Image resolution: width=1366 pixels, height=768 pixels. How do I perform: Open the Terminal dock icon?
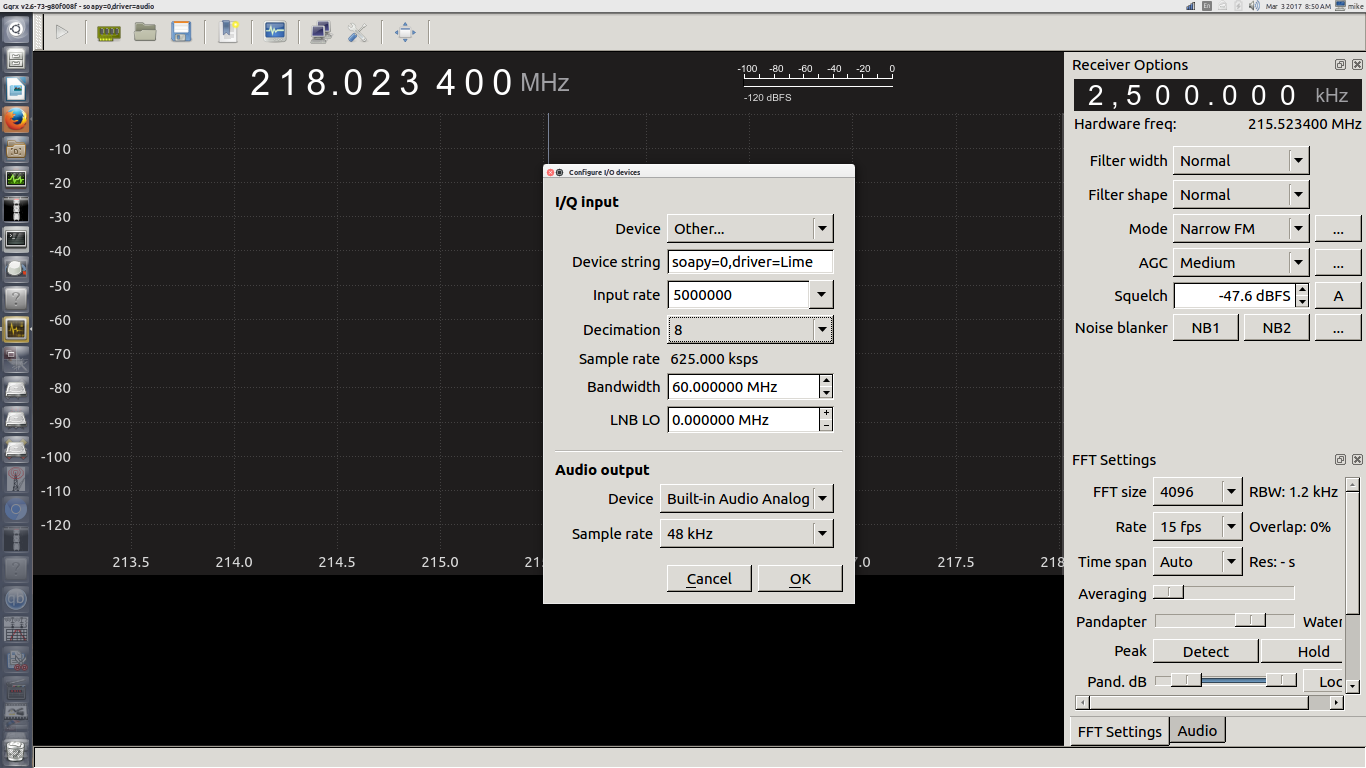[16, 239]
